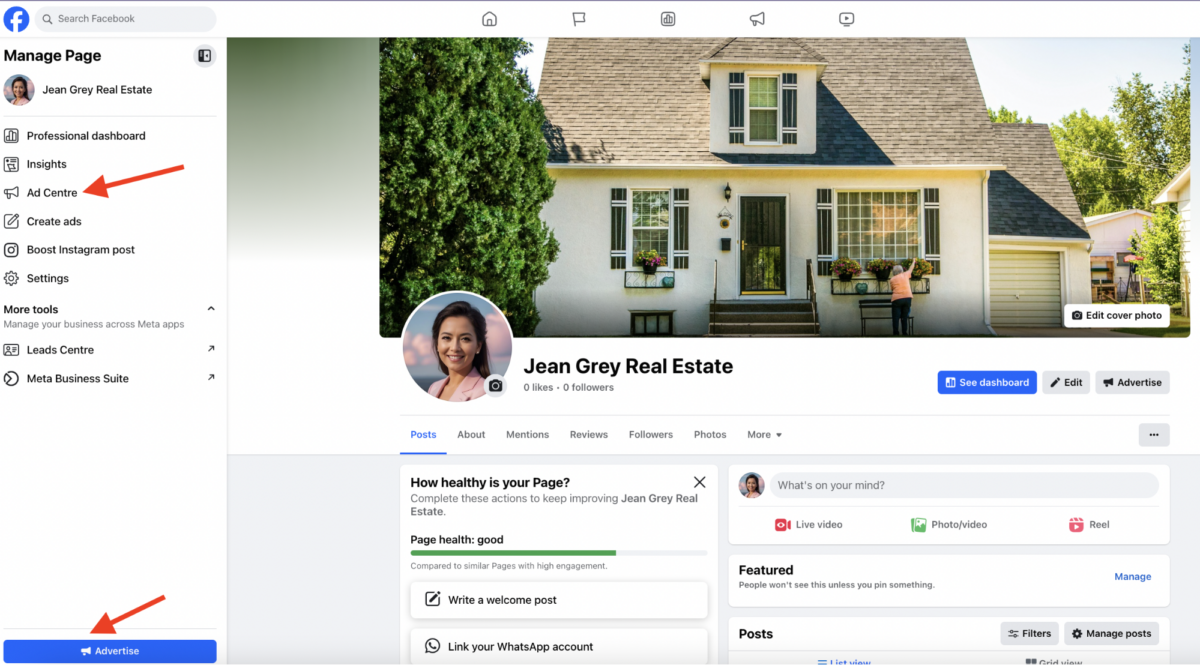Collapse the Manage Page sidebar

coord(204,56)
